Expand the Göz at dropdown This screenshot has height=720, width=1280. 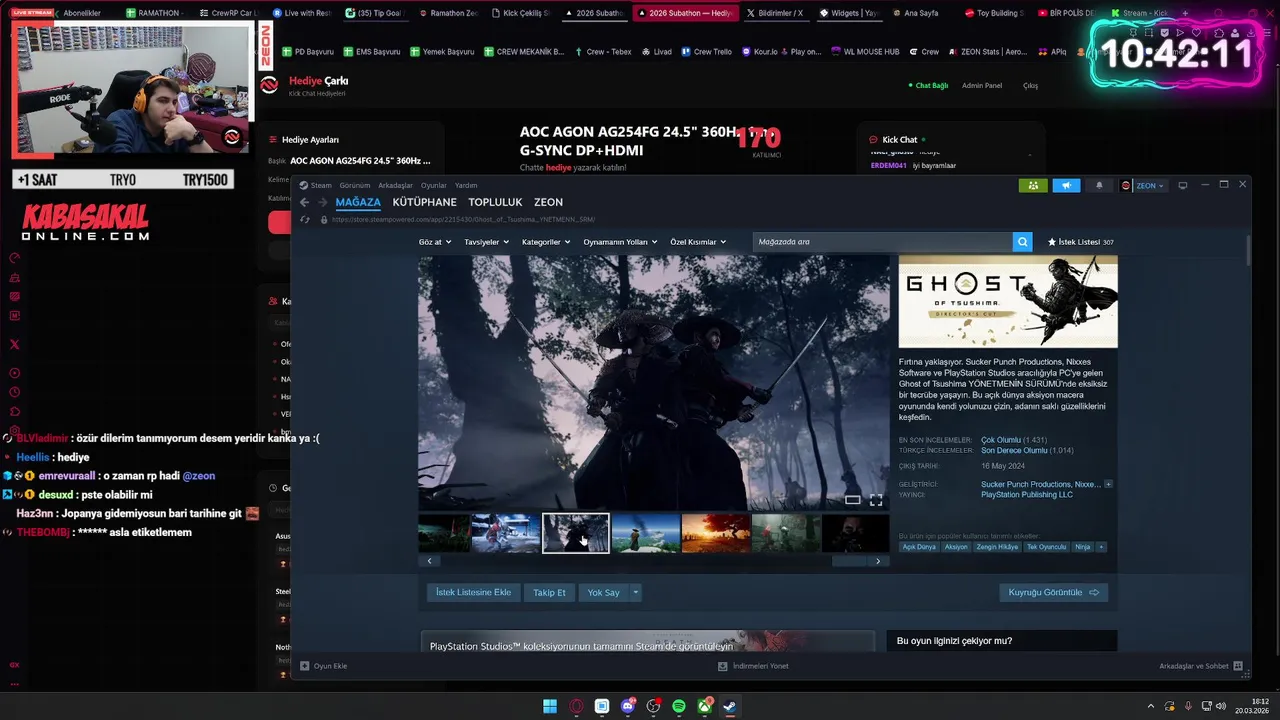(x=435, y=242)
